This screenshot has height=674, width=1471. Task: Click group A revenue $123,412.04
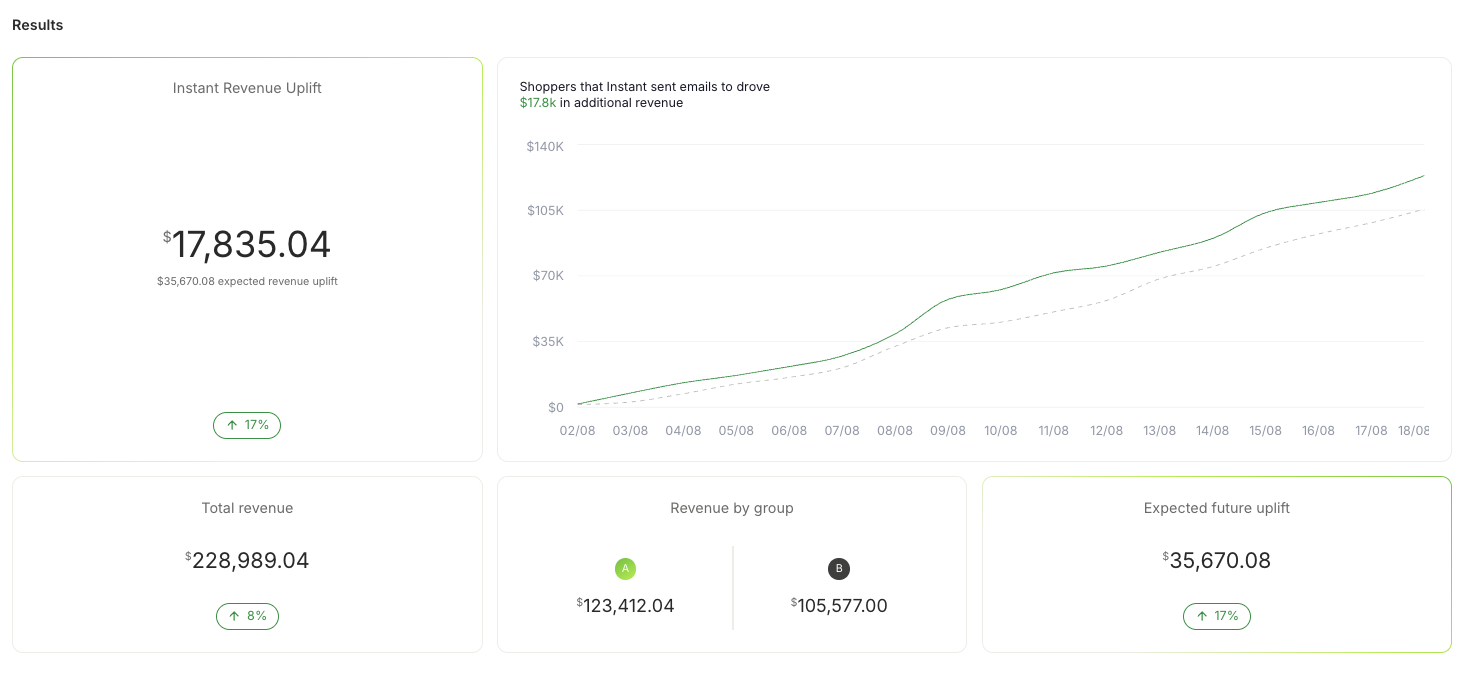click(x=625, y=605)
